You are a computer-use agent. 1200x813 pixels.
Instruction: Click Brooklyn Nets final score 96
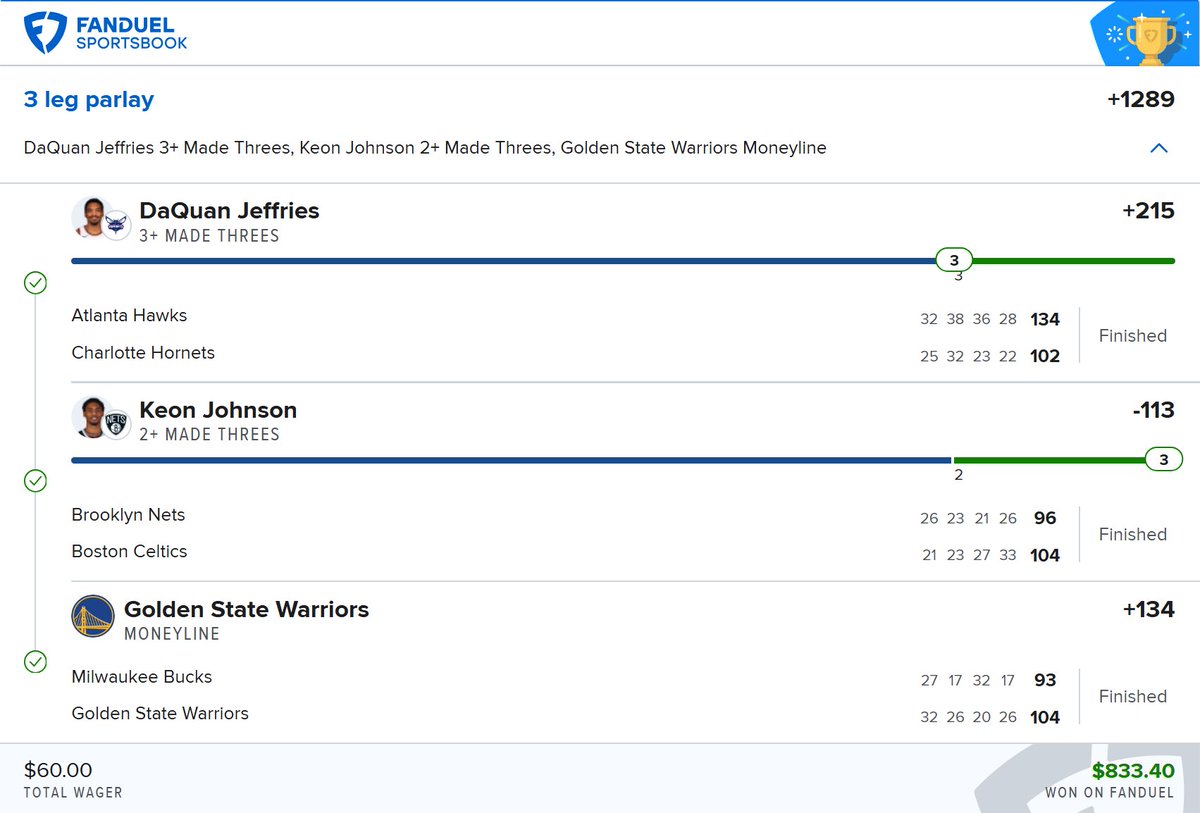point(1045,518)
